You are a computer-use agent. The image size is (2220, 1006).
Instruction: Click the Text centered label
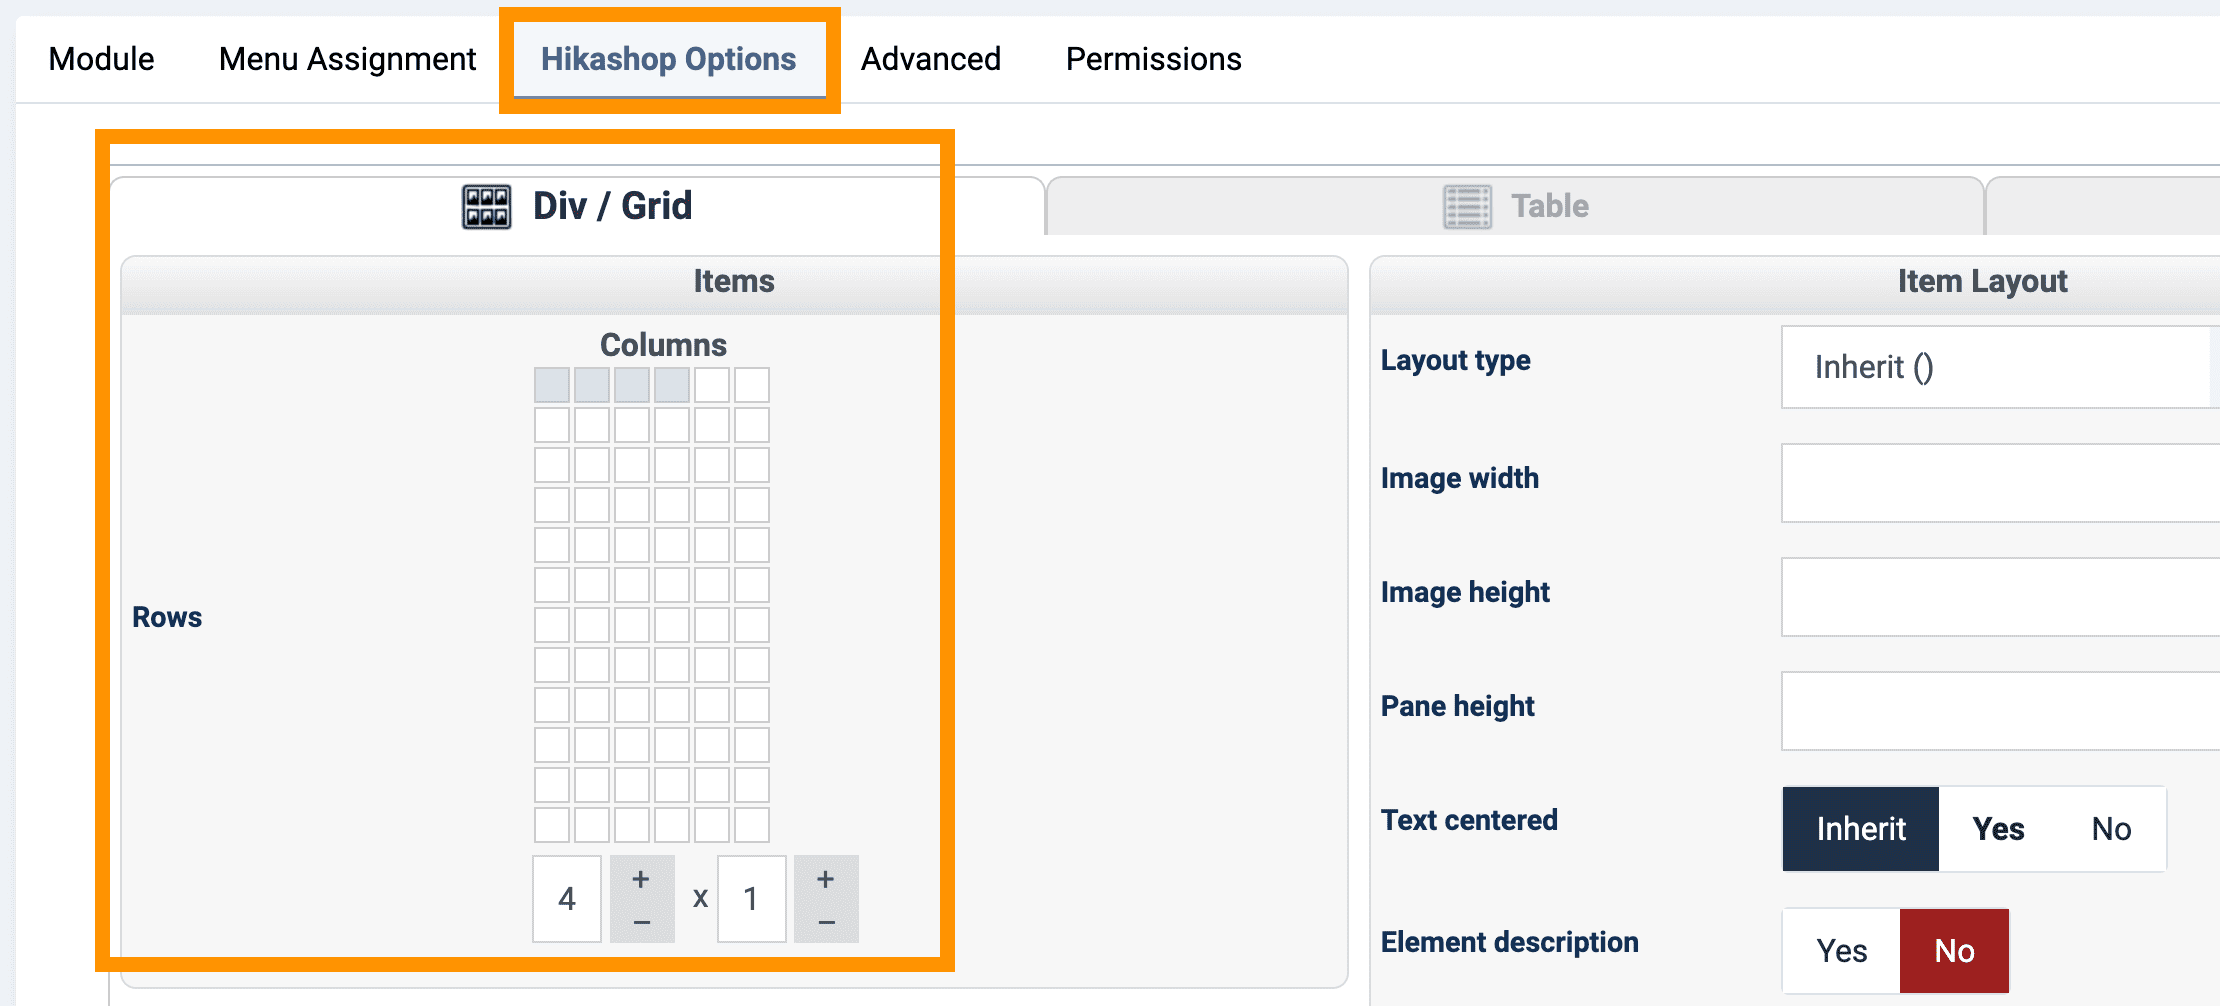pos(1469,820)
